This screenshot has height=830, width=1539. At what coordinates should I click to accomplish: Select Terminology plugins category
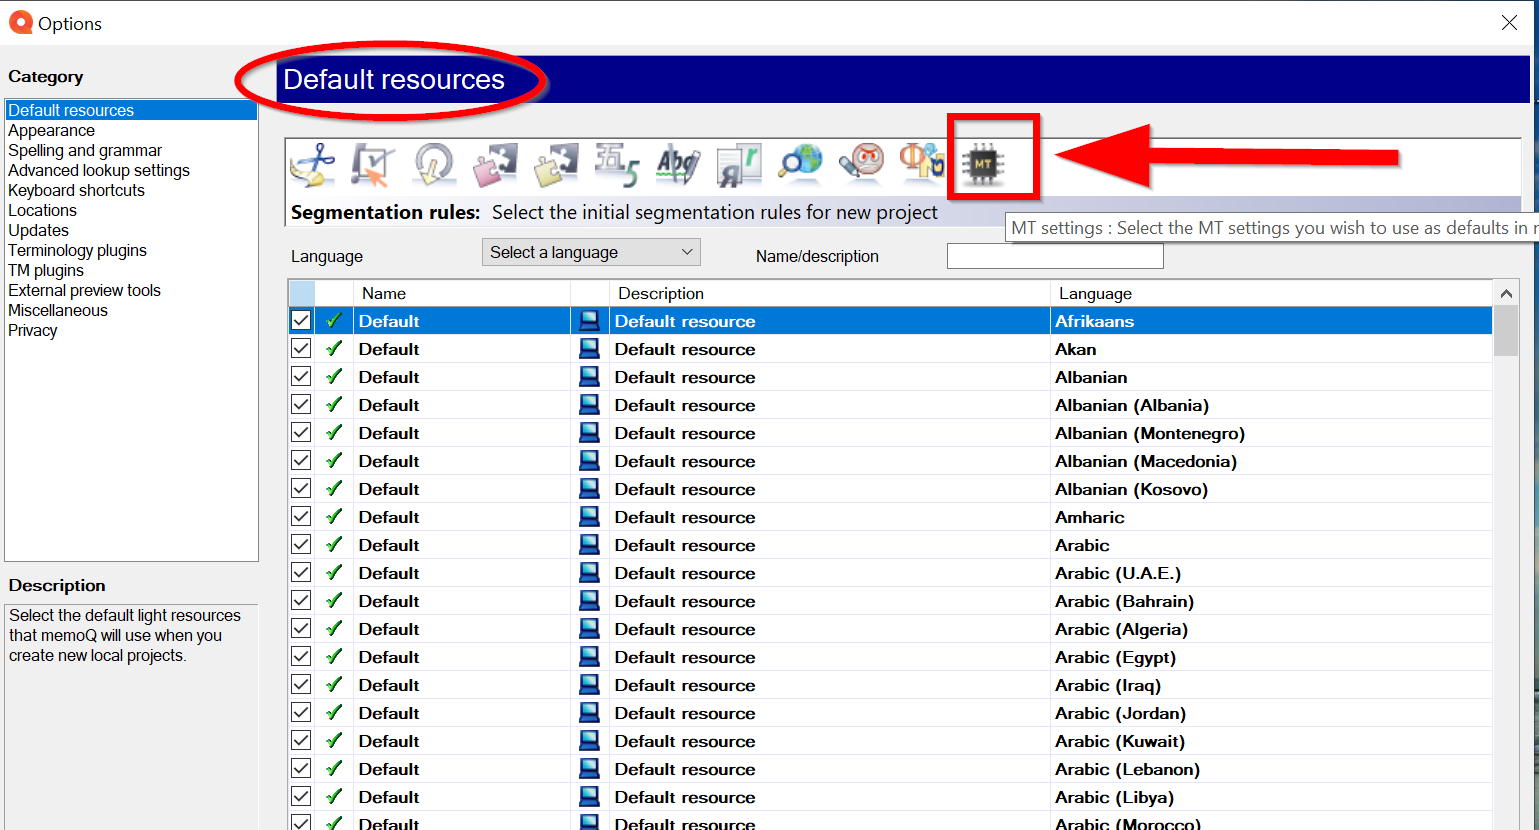pyautogui.click(x=77, y=250)
